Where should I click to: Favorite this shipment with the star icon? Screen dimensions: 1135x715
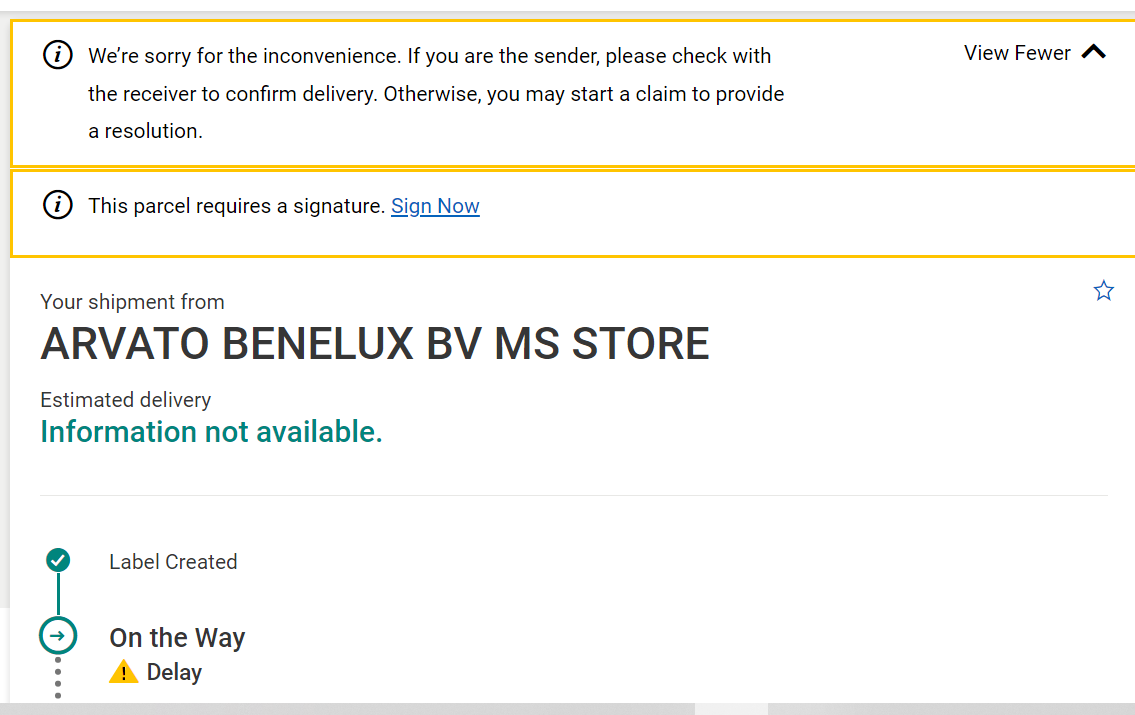pos(1103,290)
